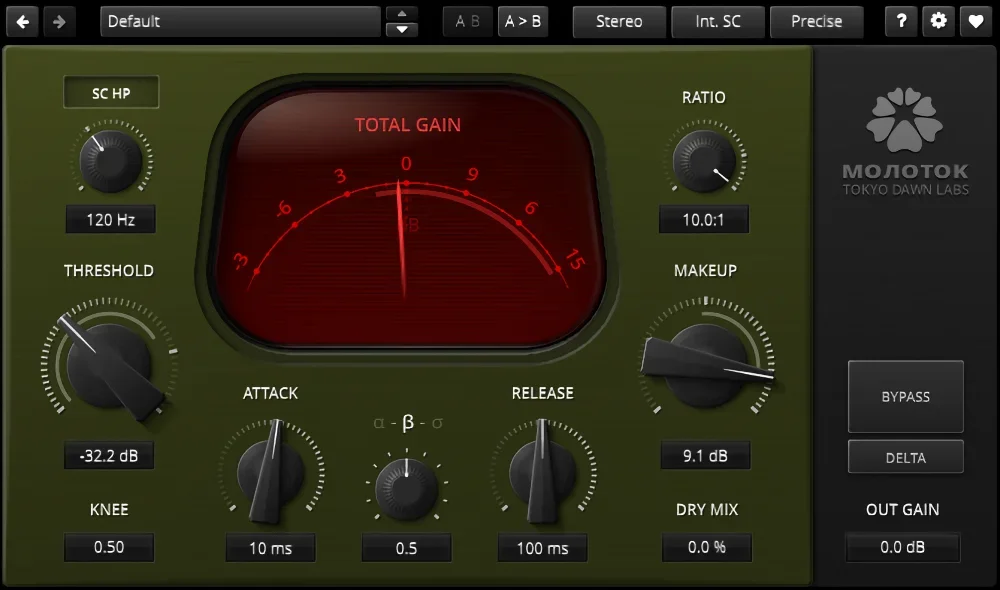Click the Ratio knob

[x=704, y=162]
